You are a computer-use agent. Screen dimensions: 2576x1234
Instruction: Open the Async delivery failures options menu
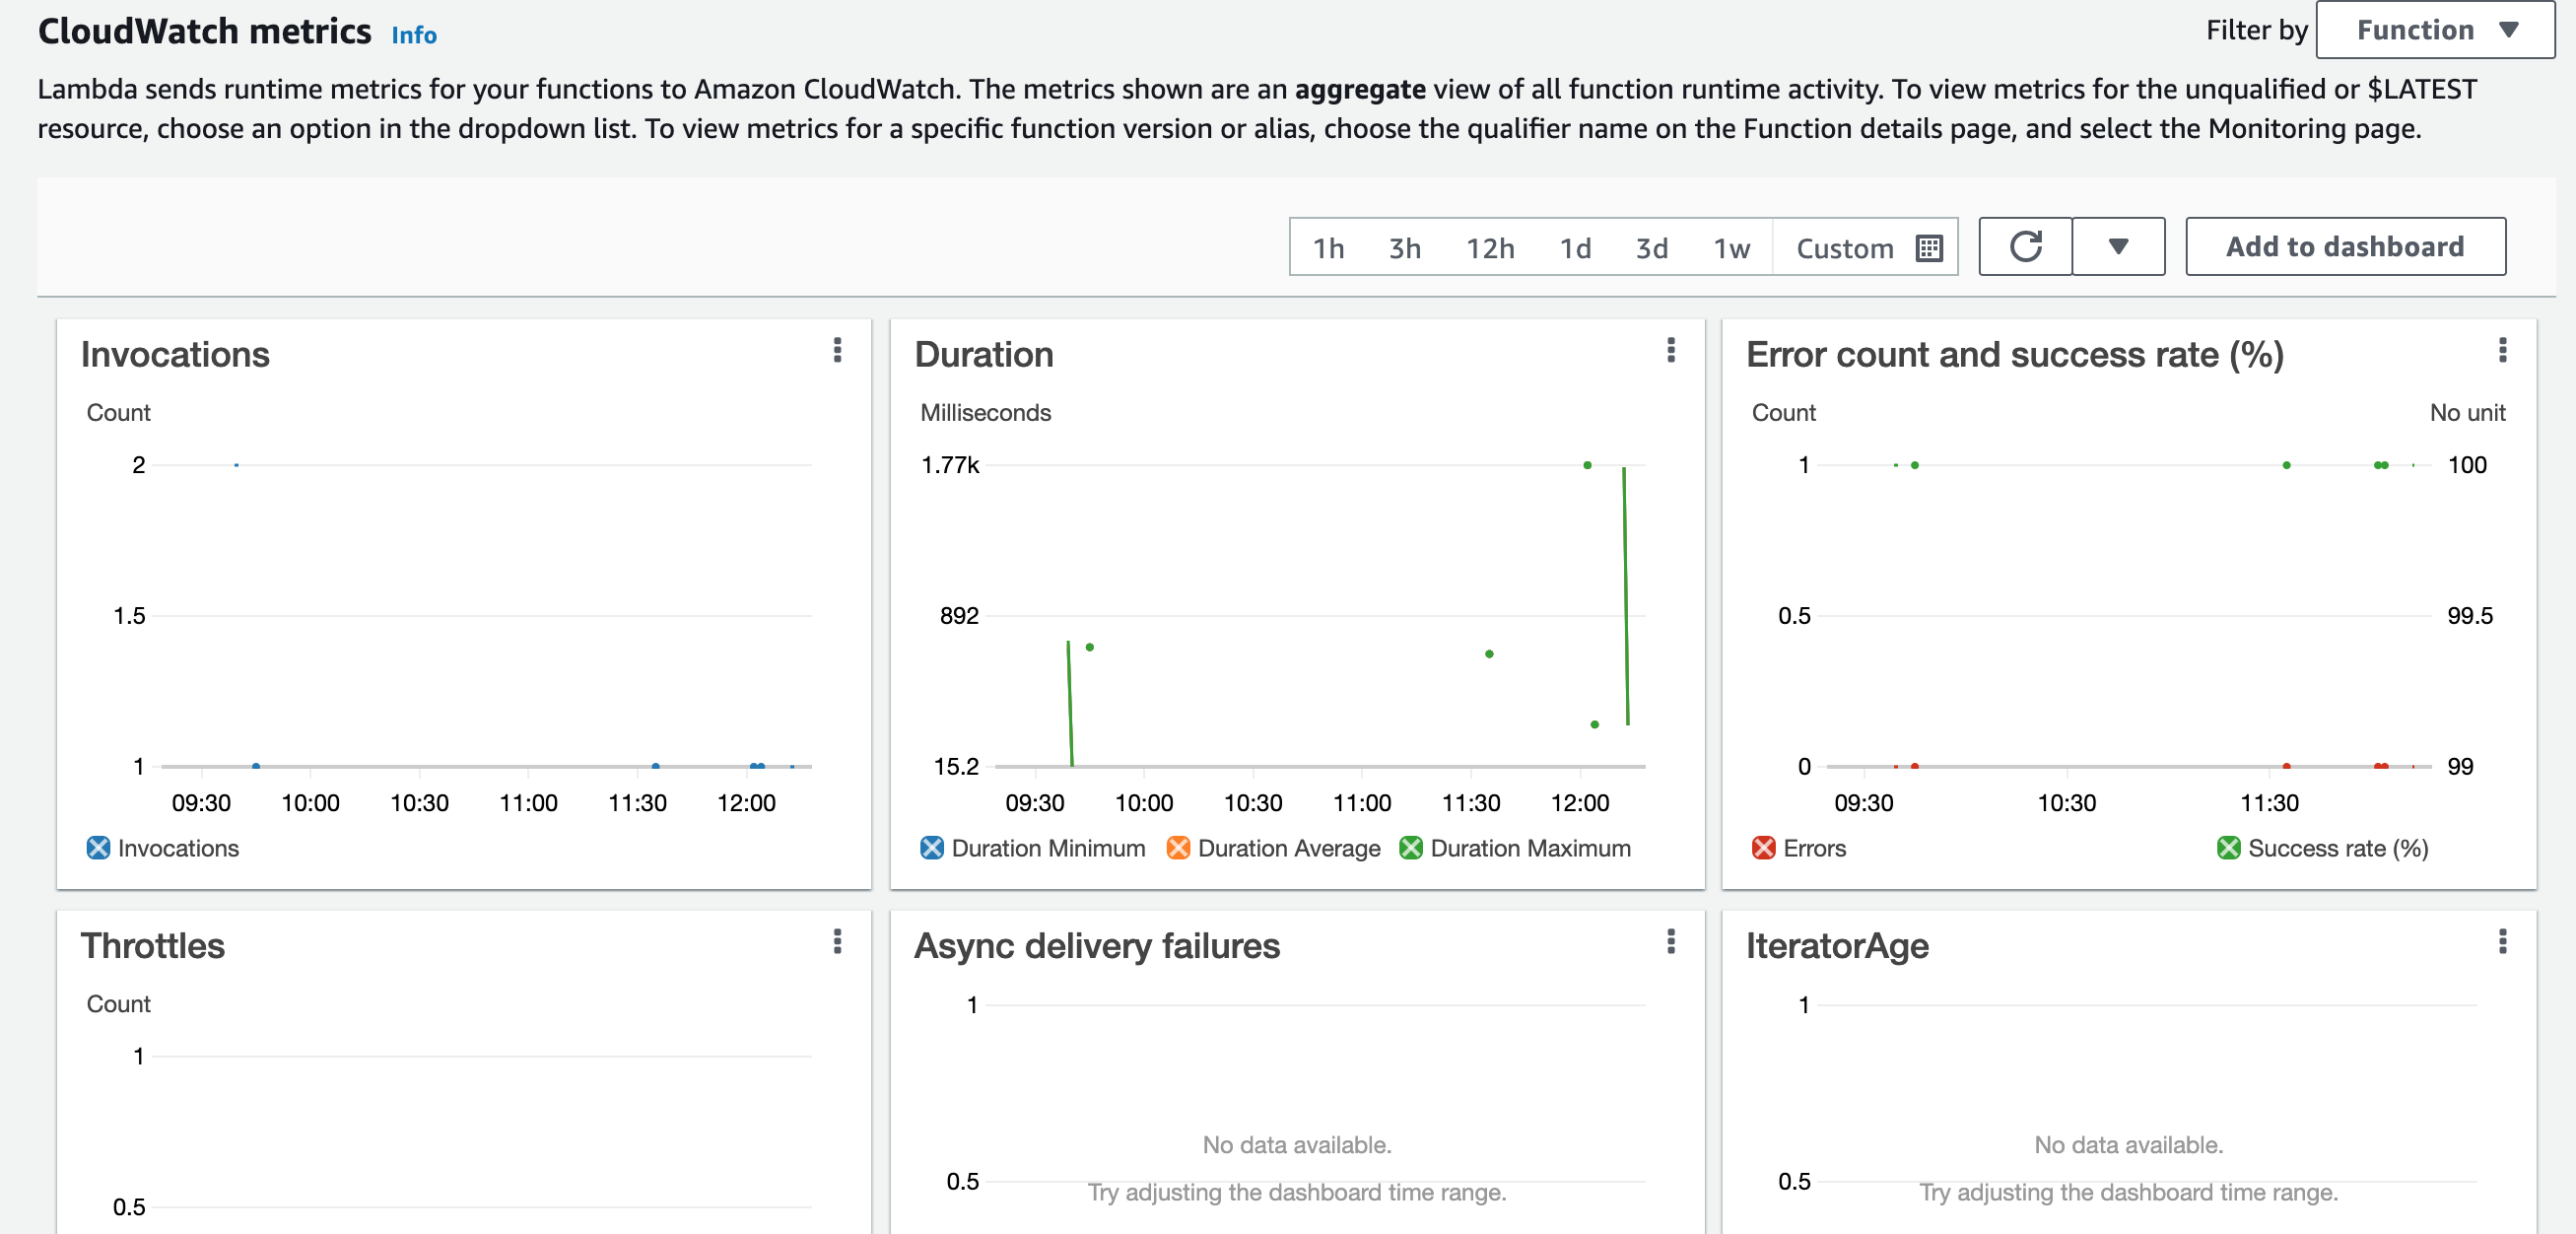click(1669, 941)
